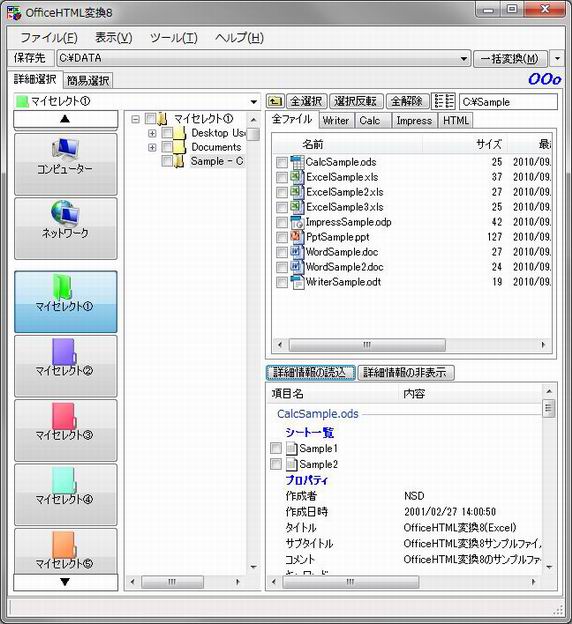Click the 全選択 button

pos(306,101)
